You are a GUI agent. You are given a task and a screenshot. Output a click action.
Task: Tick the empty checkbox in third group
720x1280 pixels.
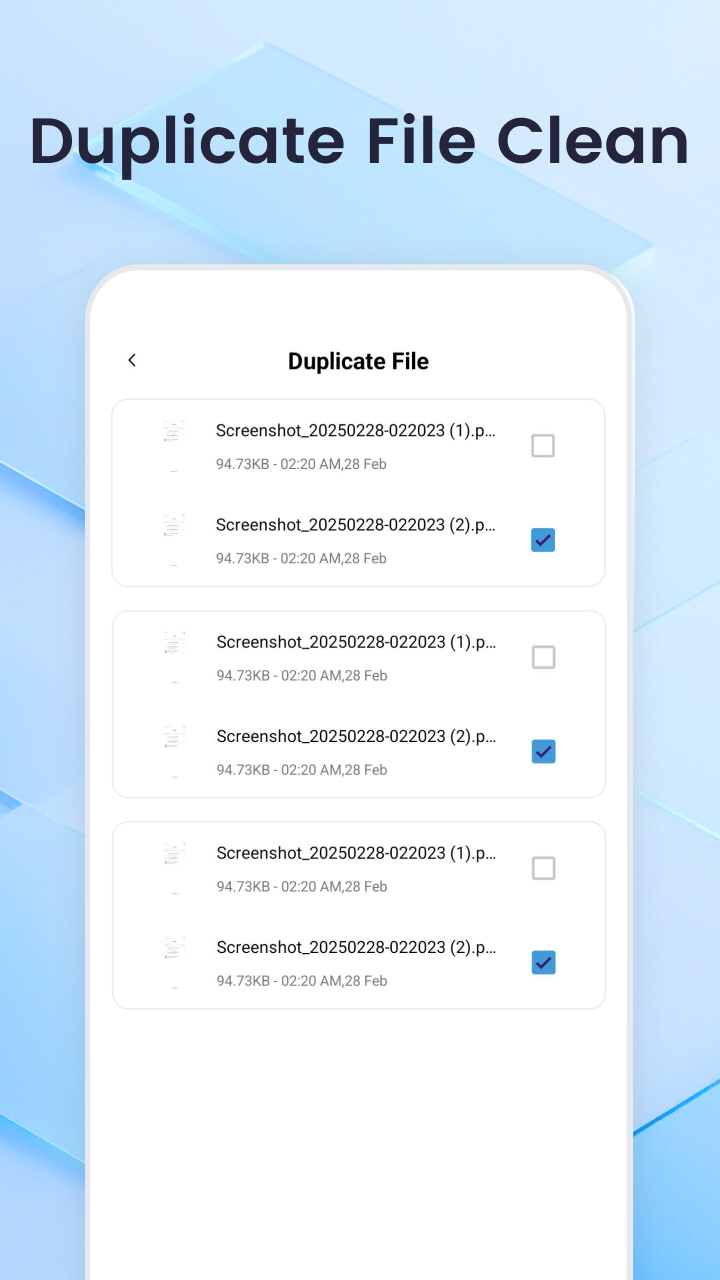(543, 868)
